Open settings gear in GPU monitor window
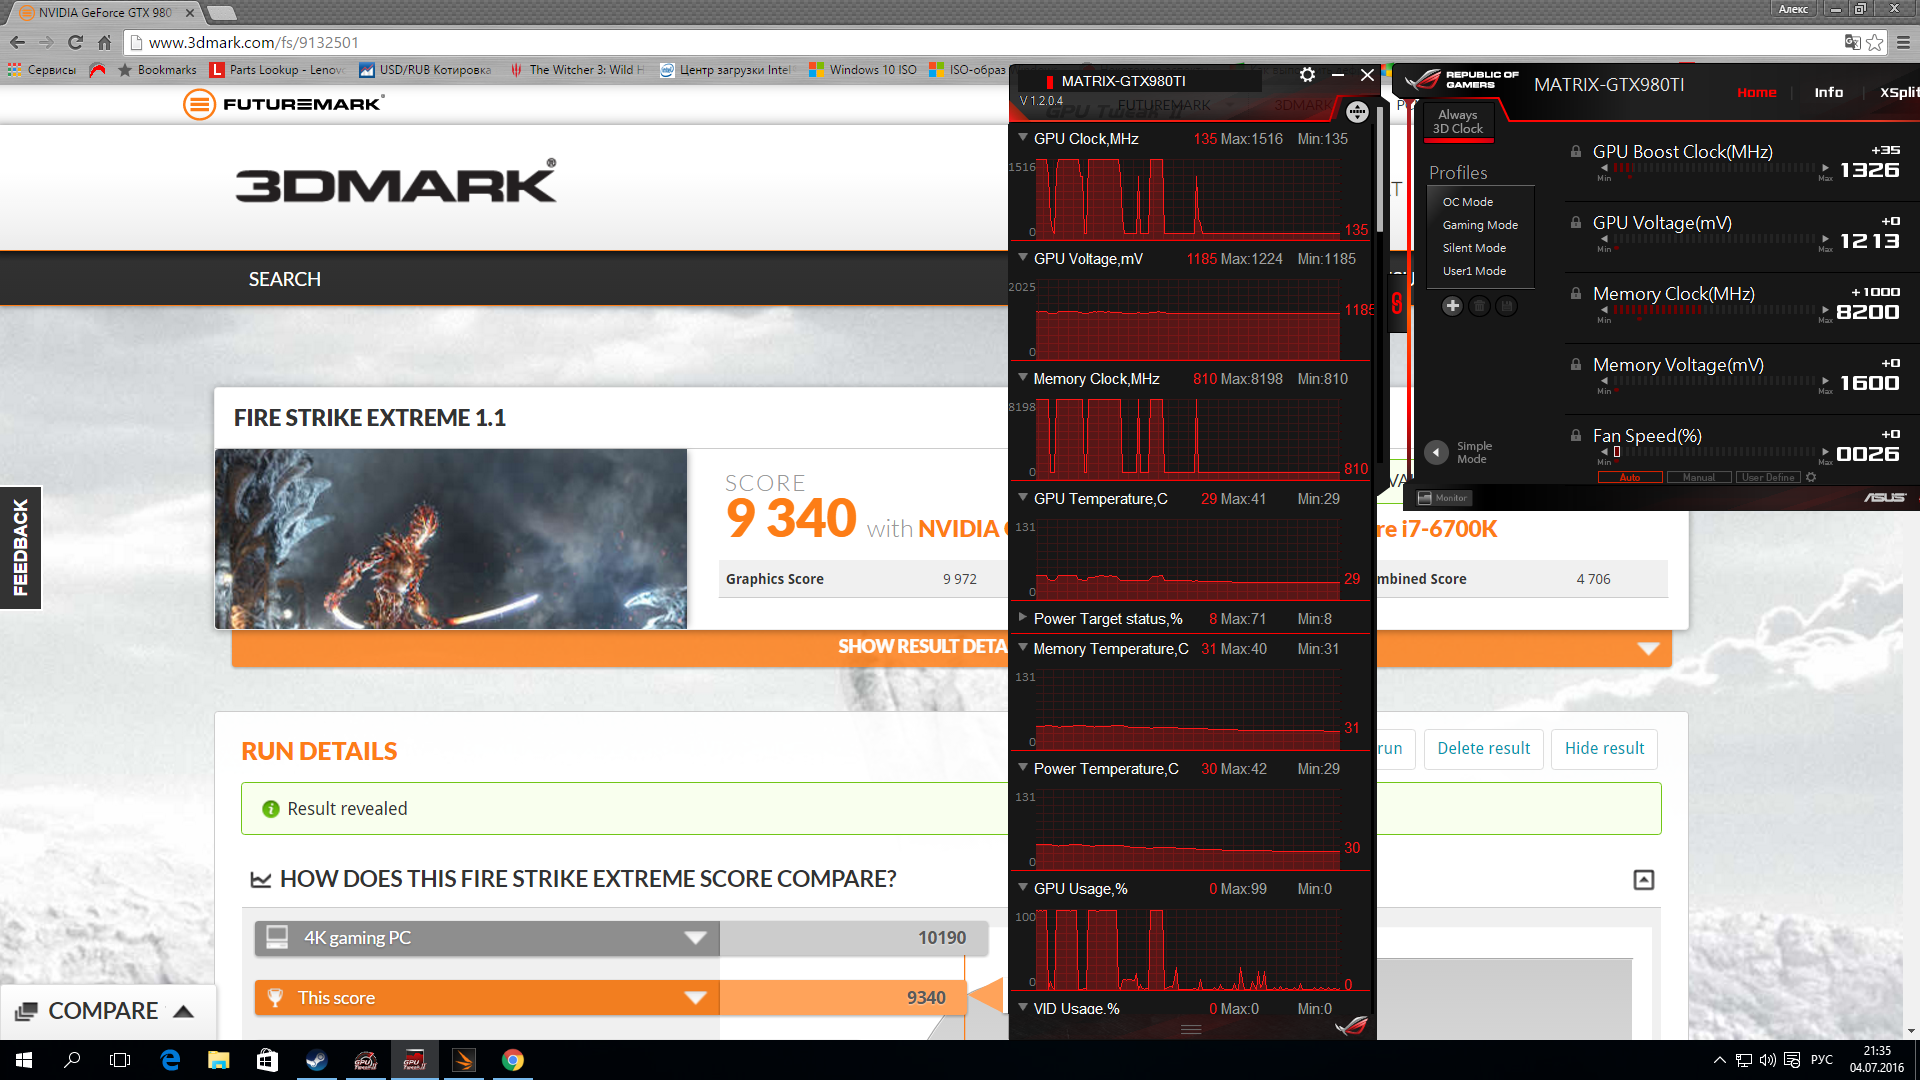The width and height of the screenshot is (1920, 1080). click(1307, 75)
